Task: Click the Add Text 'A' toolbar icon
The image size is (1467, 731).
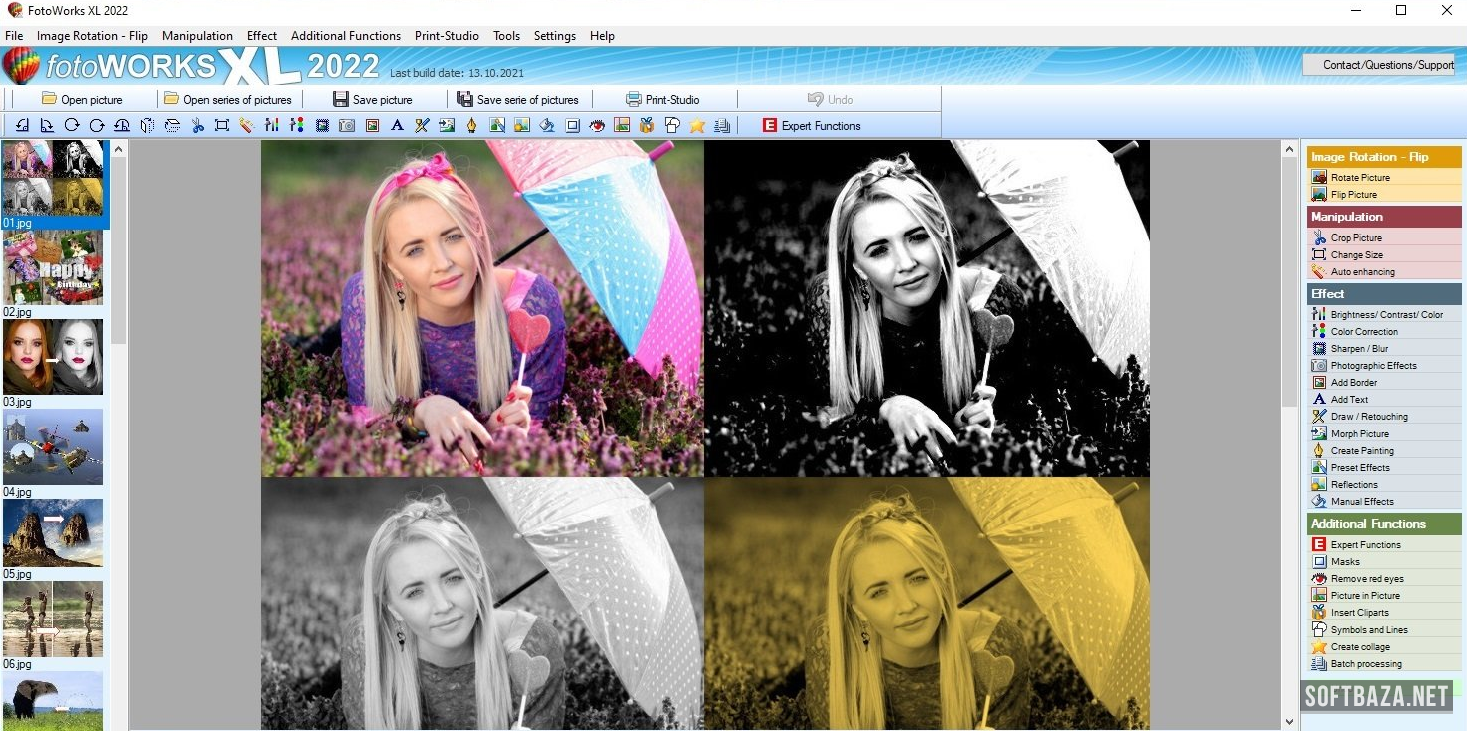Action: [397, 126]
